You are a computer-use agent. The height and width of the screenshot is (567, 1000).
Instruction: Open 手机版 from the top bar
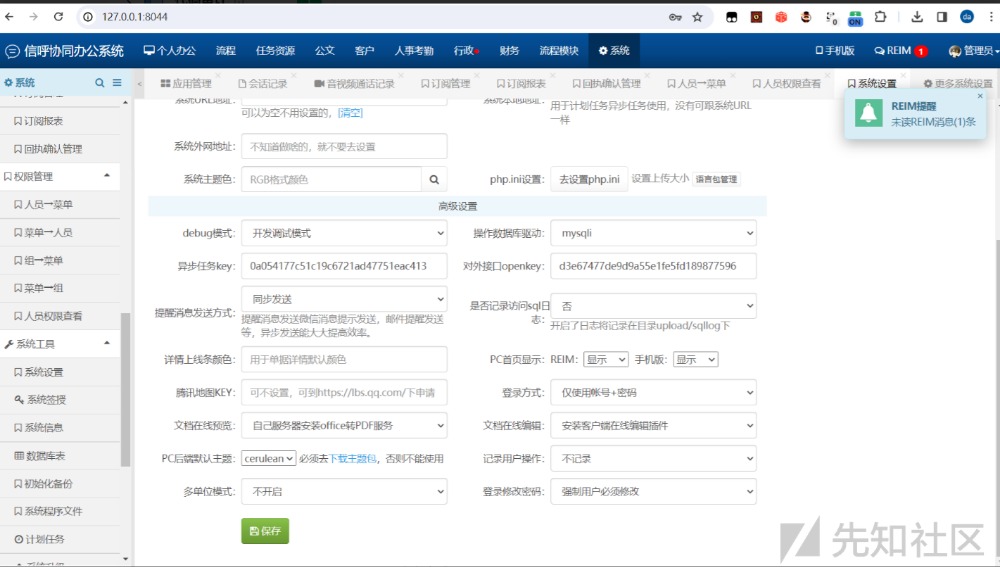click(x=835, y=50)
